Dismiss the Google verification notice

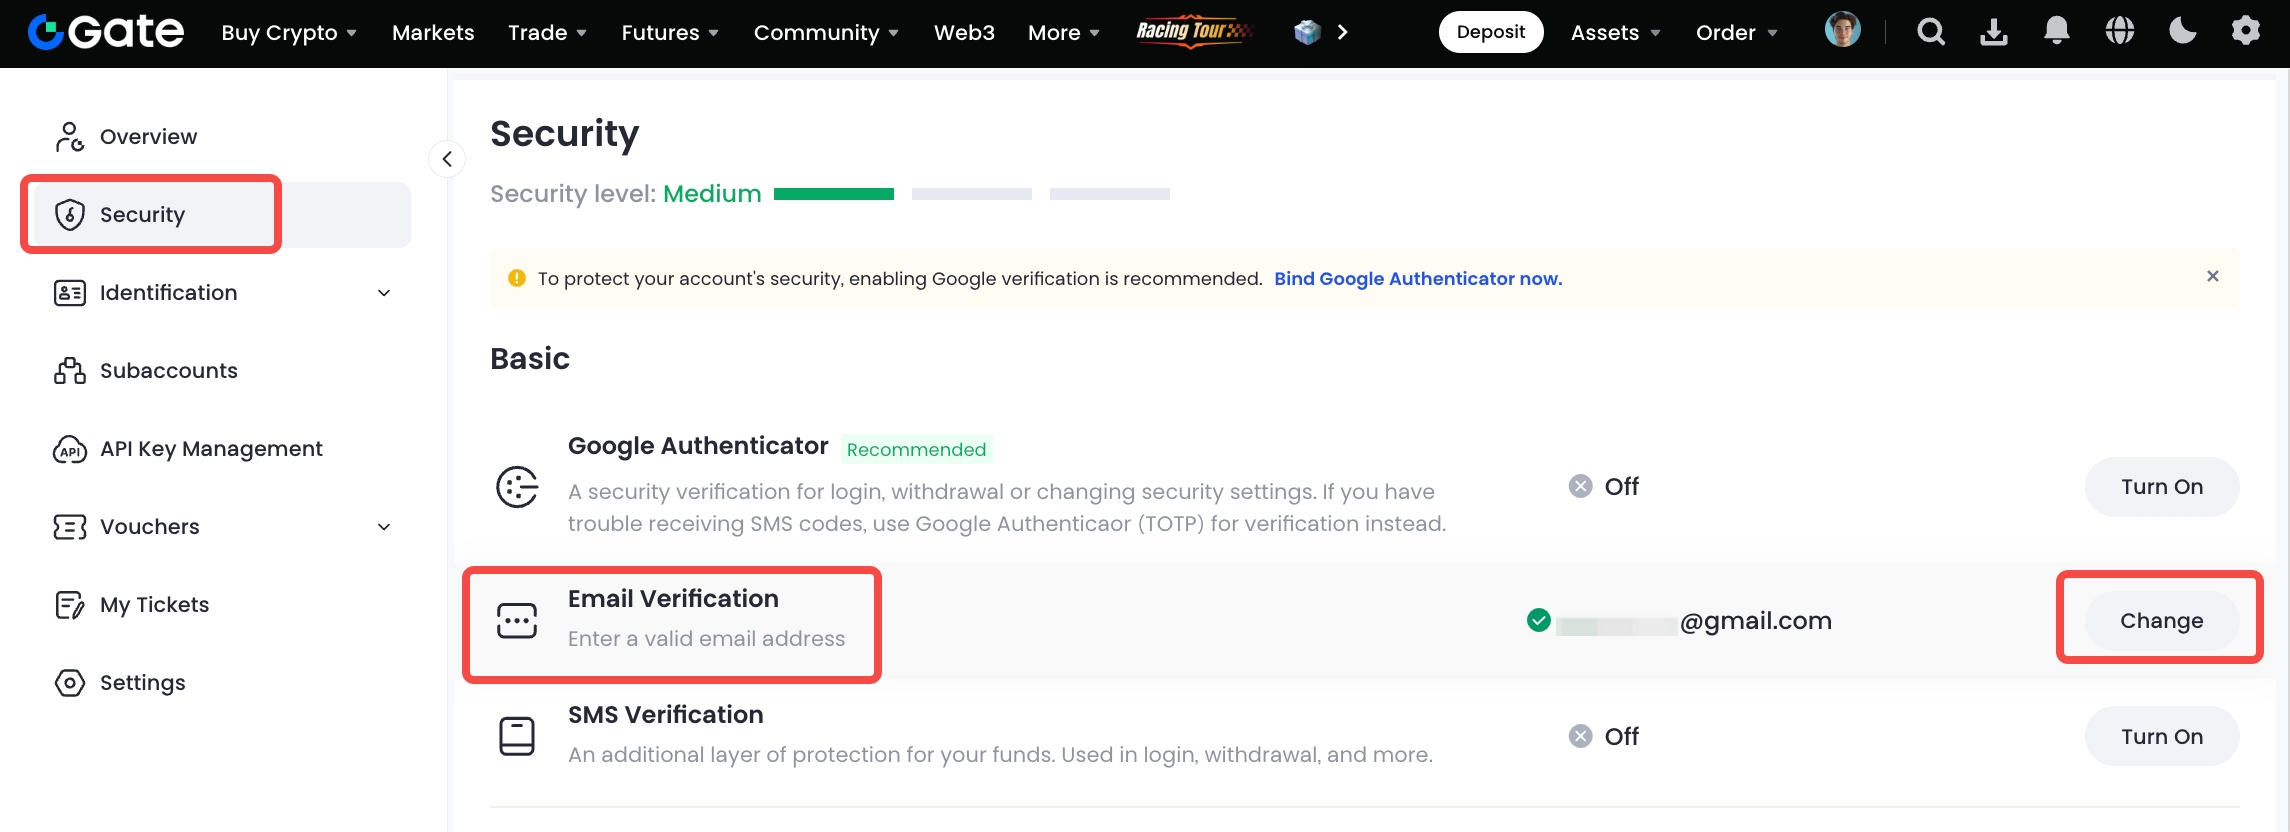pos(2212,277)
